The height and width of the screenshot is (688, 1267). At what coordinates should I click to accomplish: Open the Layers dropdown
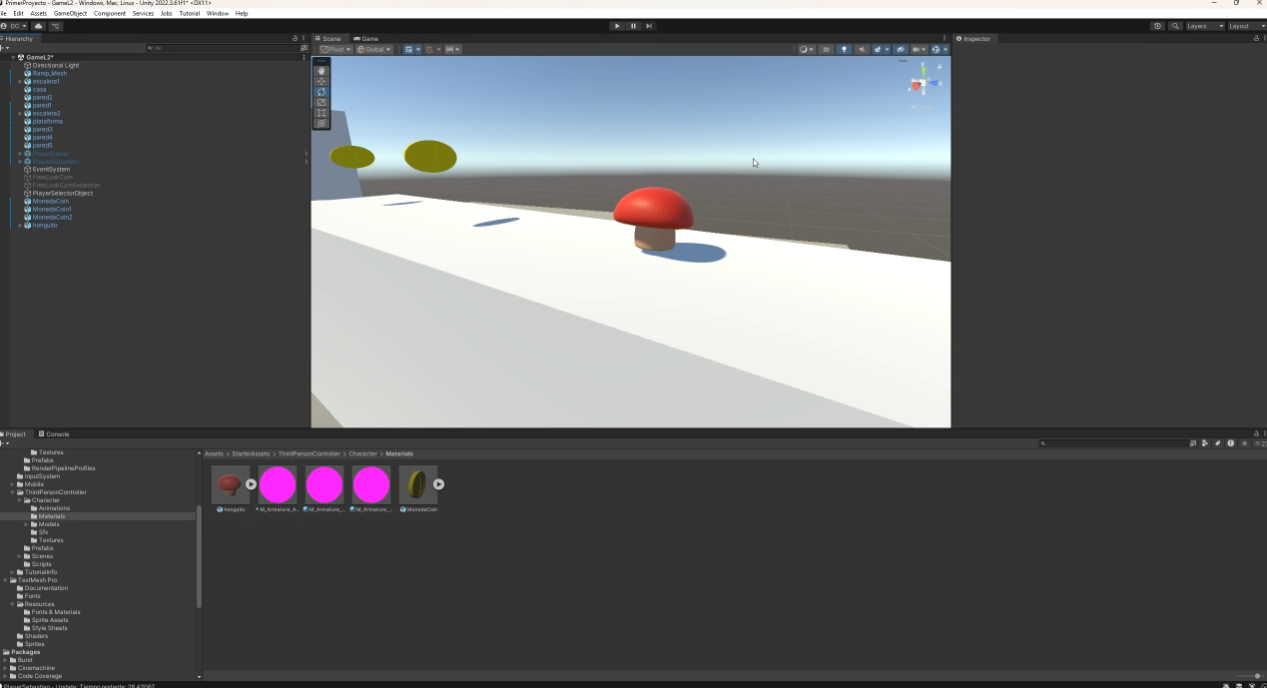[1205, 26]
